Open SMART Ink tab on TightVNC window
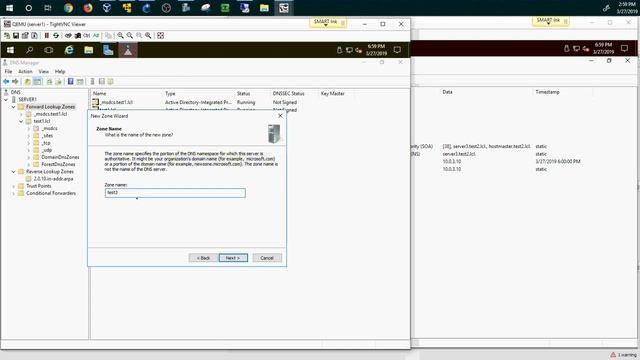The image size is (640, 360). [x=328, y=22]
